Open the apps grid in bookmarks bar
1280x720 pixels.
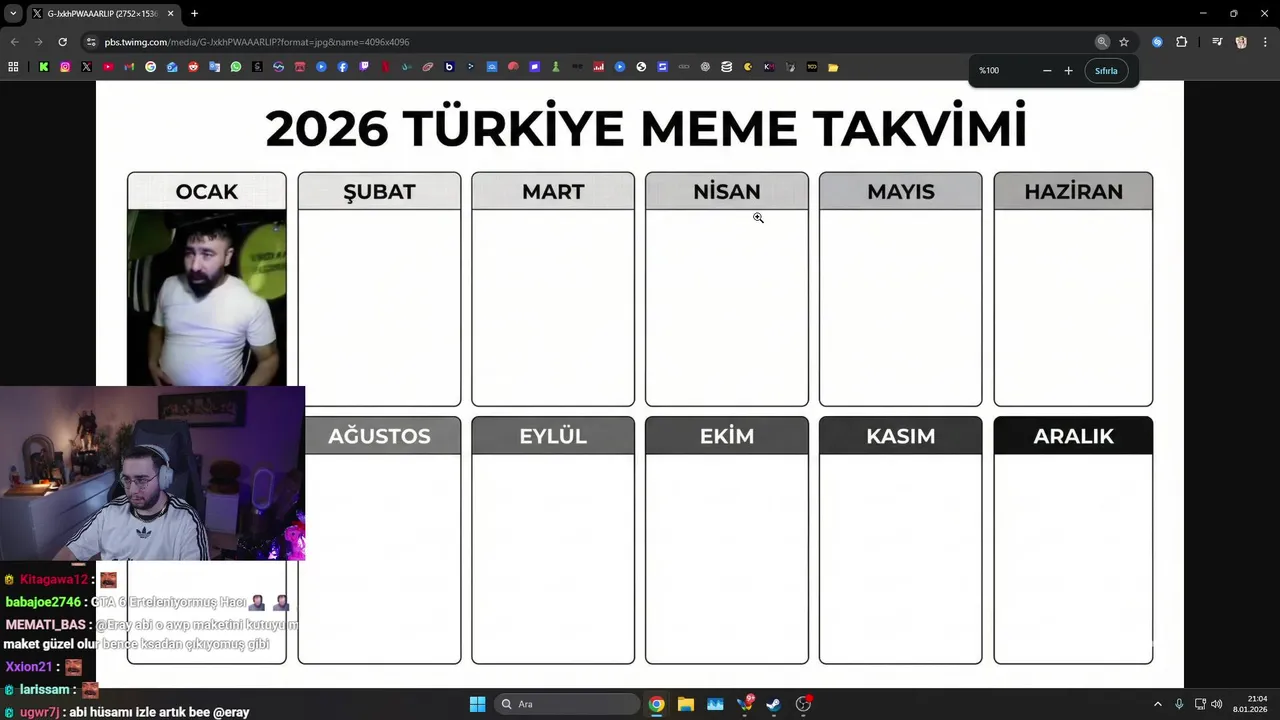[13, 67]
